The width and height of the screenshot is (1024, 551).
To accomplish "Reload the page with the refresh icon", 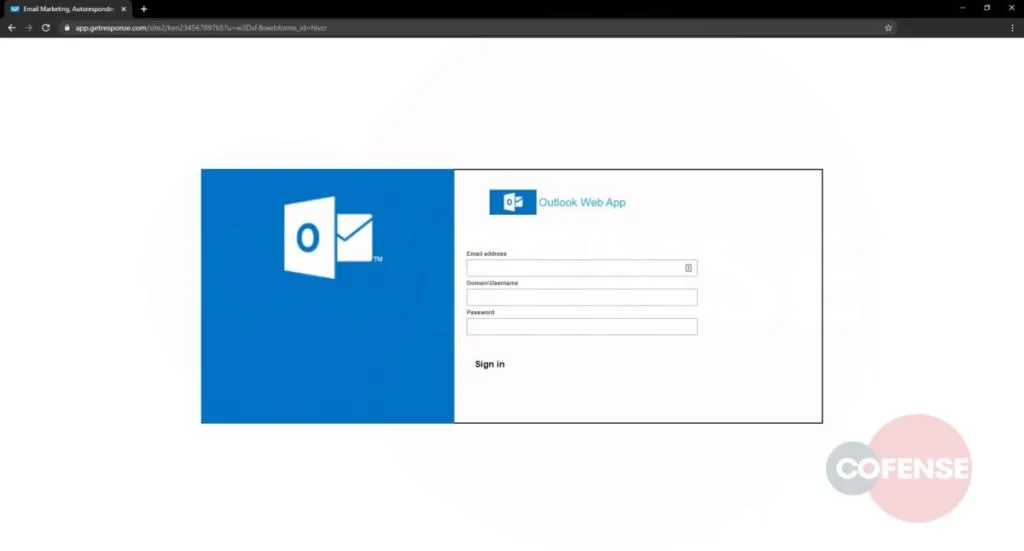I will tap(46, 28).
